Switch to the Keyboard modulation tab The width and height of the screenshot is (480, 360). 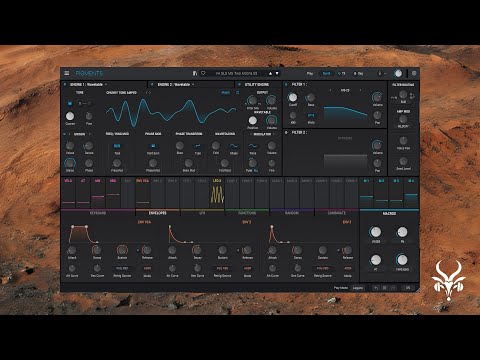pyautogui.click(x=98, y=213)
